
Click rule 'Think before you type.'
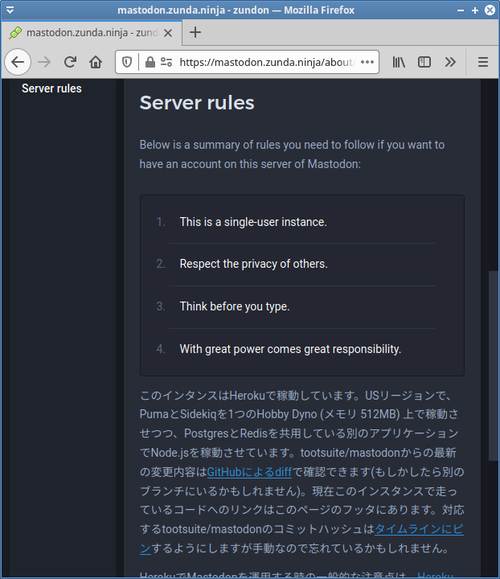click(x=234, y=306)
